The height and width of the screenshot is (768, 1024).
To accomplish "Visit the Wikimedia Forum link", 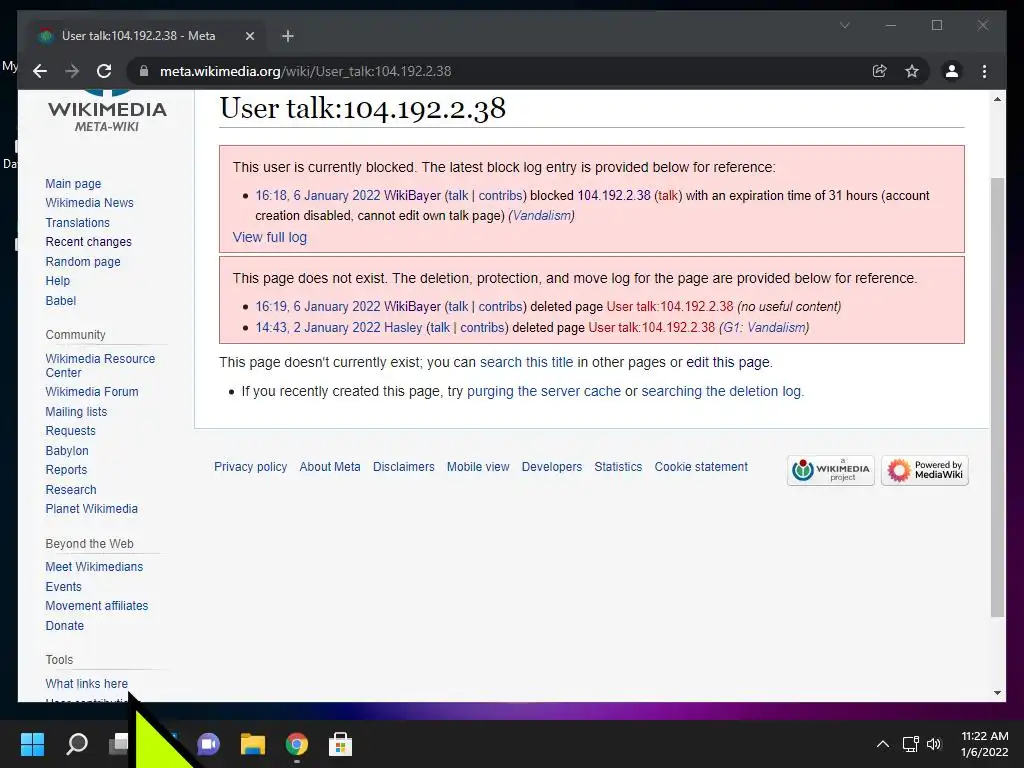I will 92,392.
